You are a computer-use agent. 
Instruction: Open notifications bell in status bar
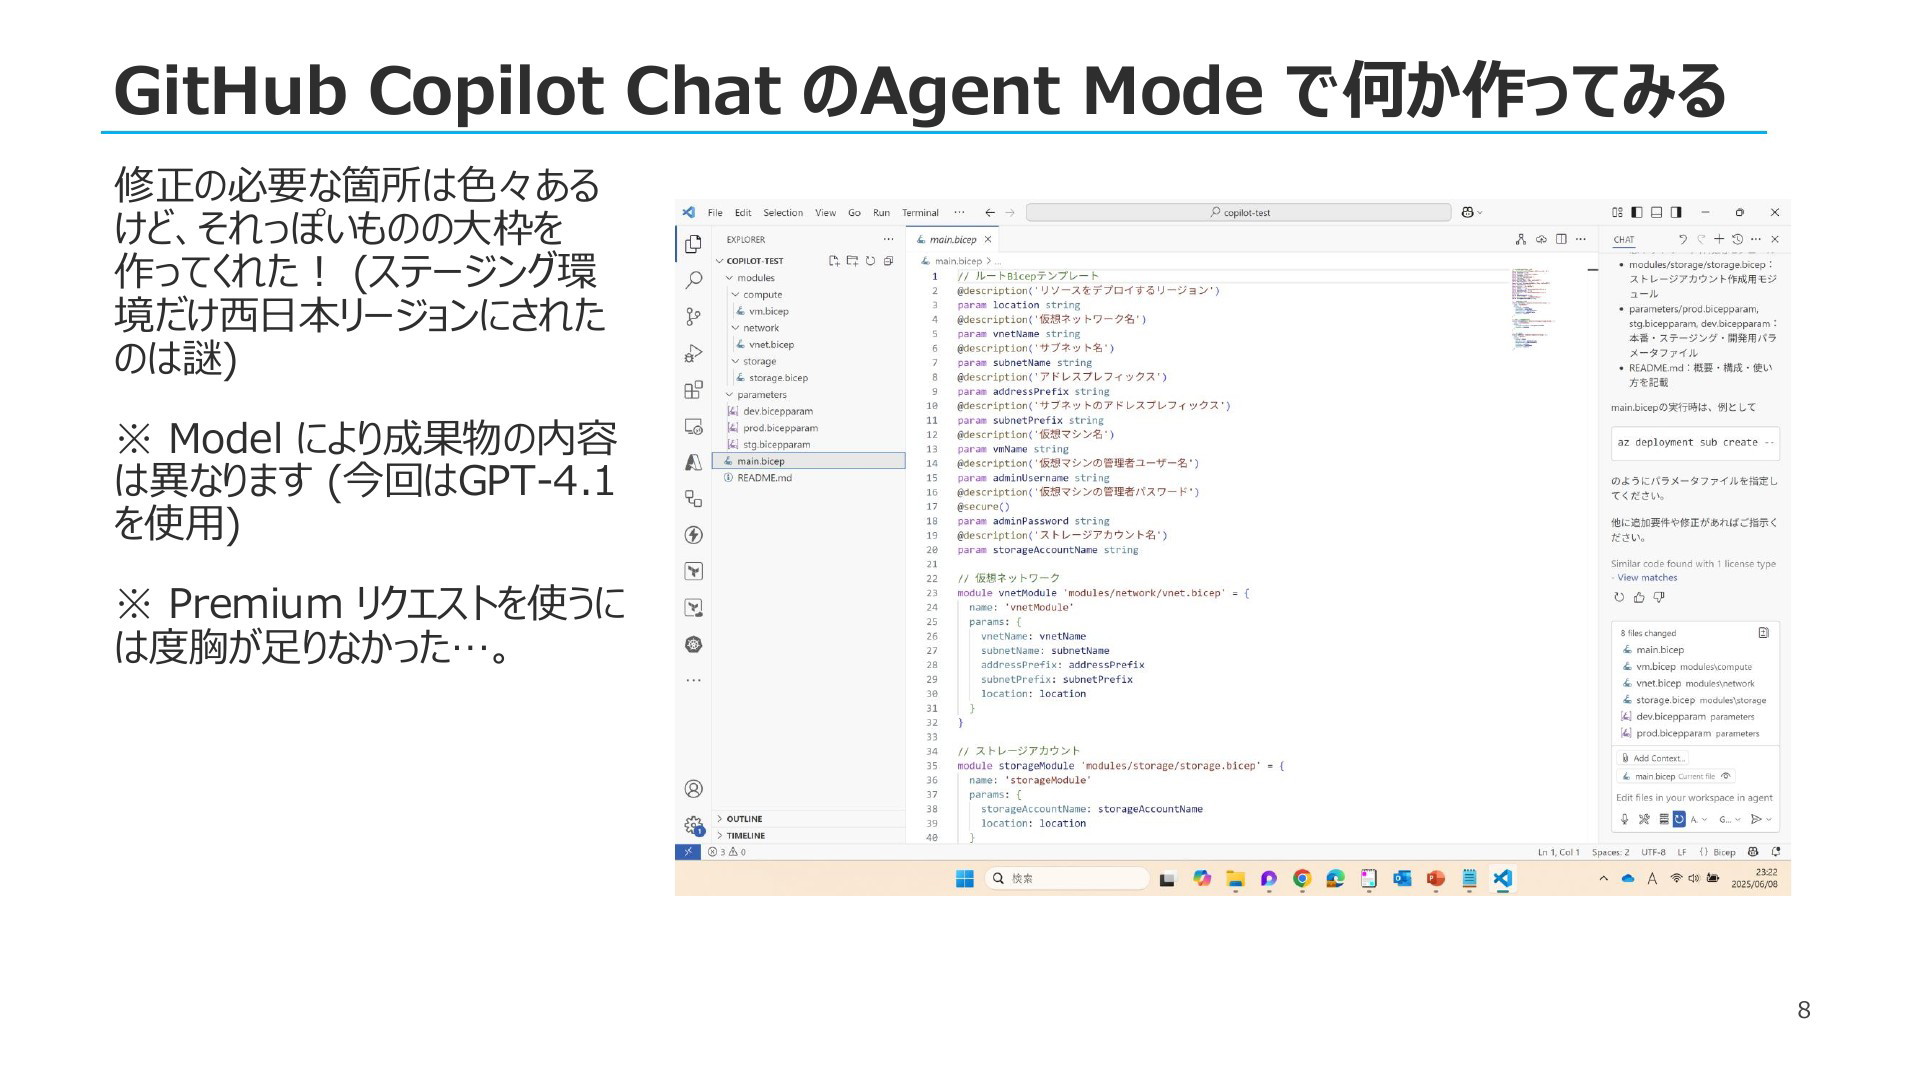(1776, 852)
